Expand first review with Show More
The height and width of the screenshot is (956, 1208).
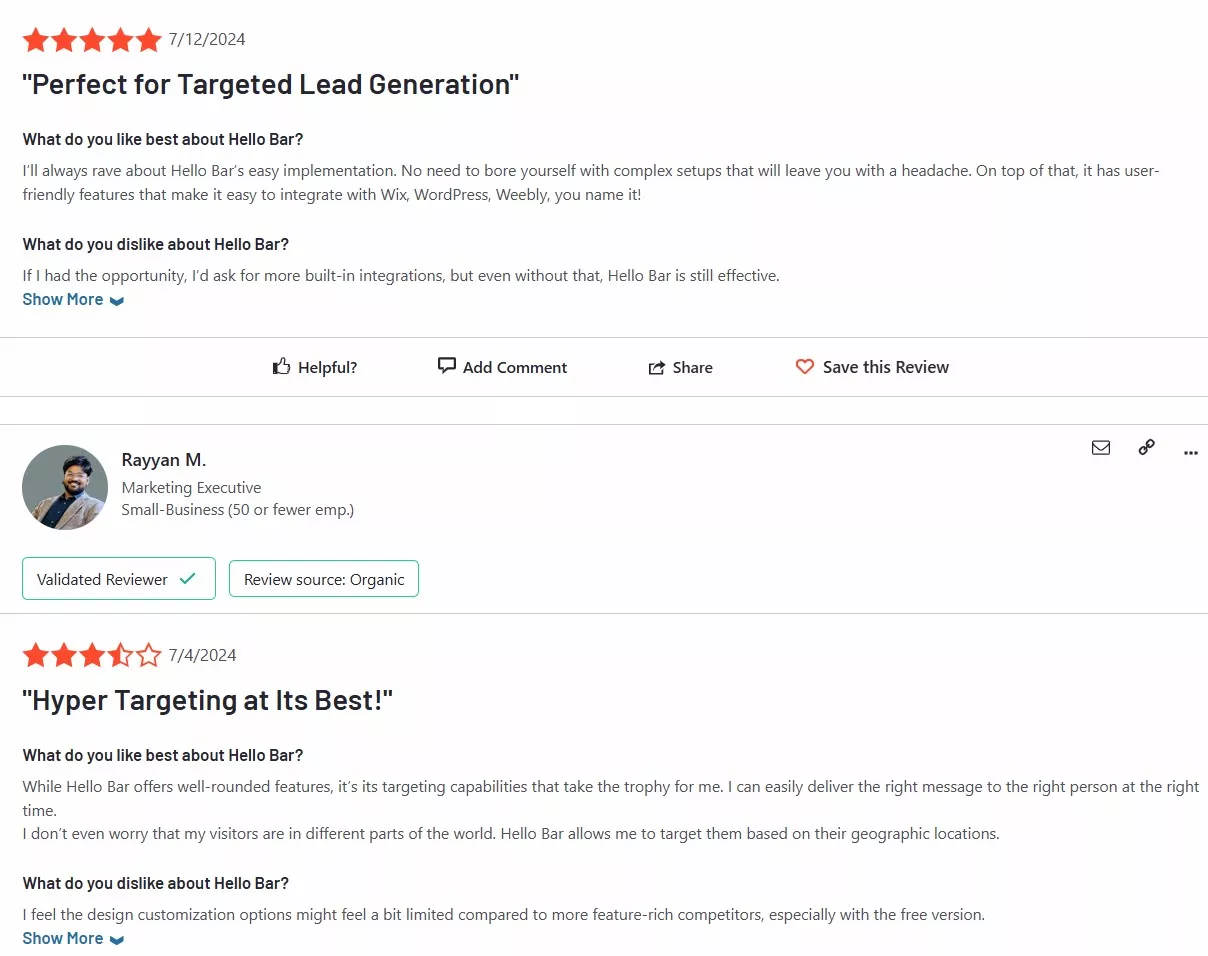[73, 299]
